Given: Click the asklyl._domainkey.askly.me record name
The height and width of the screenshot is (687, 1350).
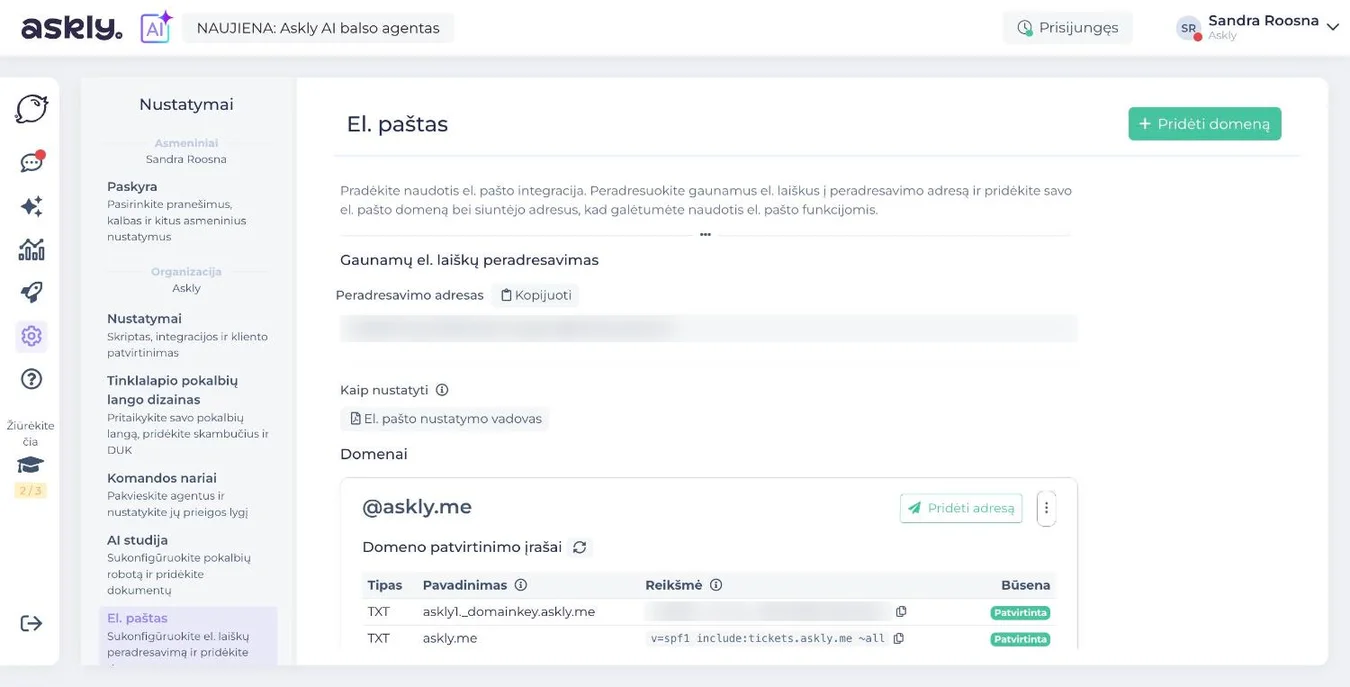Looking at the screenshot, I should (x=509, y=611).
